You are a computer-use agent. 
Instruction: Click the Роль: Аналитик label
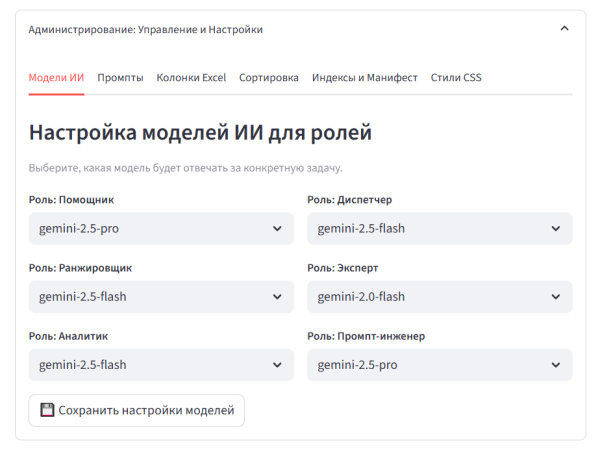click(68, 336)
